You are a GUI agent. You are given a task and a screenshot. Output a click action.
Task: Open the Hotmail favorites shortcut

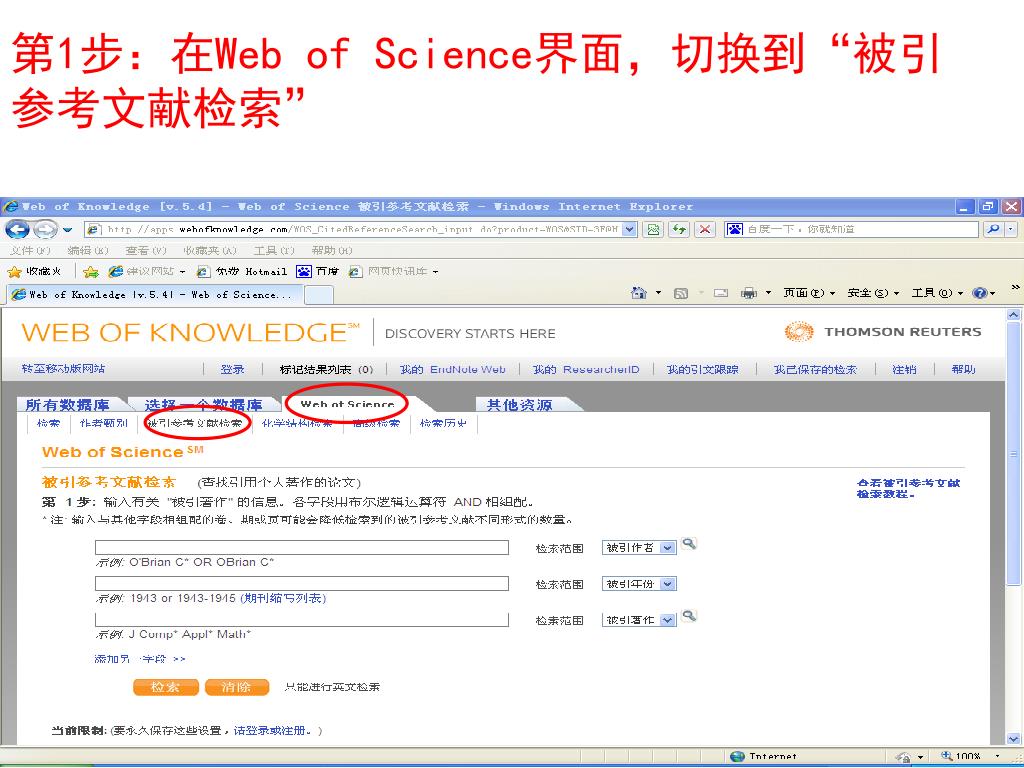click(242, 271)
